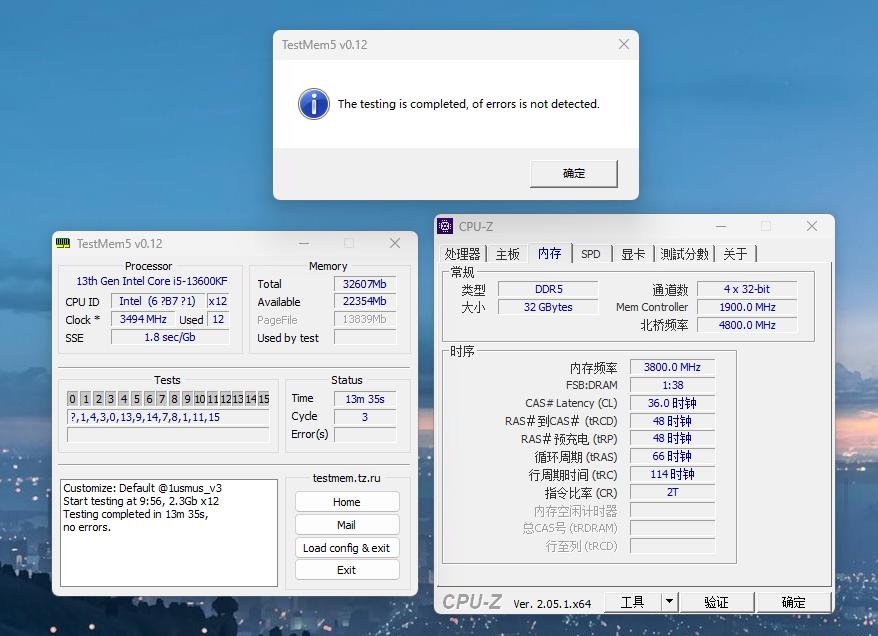Switch to the SPD tab

coord(590,254)
